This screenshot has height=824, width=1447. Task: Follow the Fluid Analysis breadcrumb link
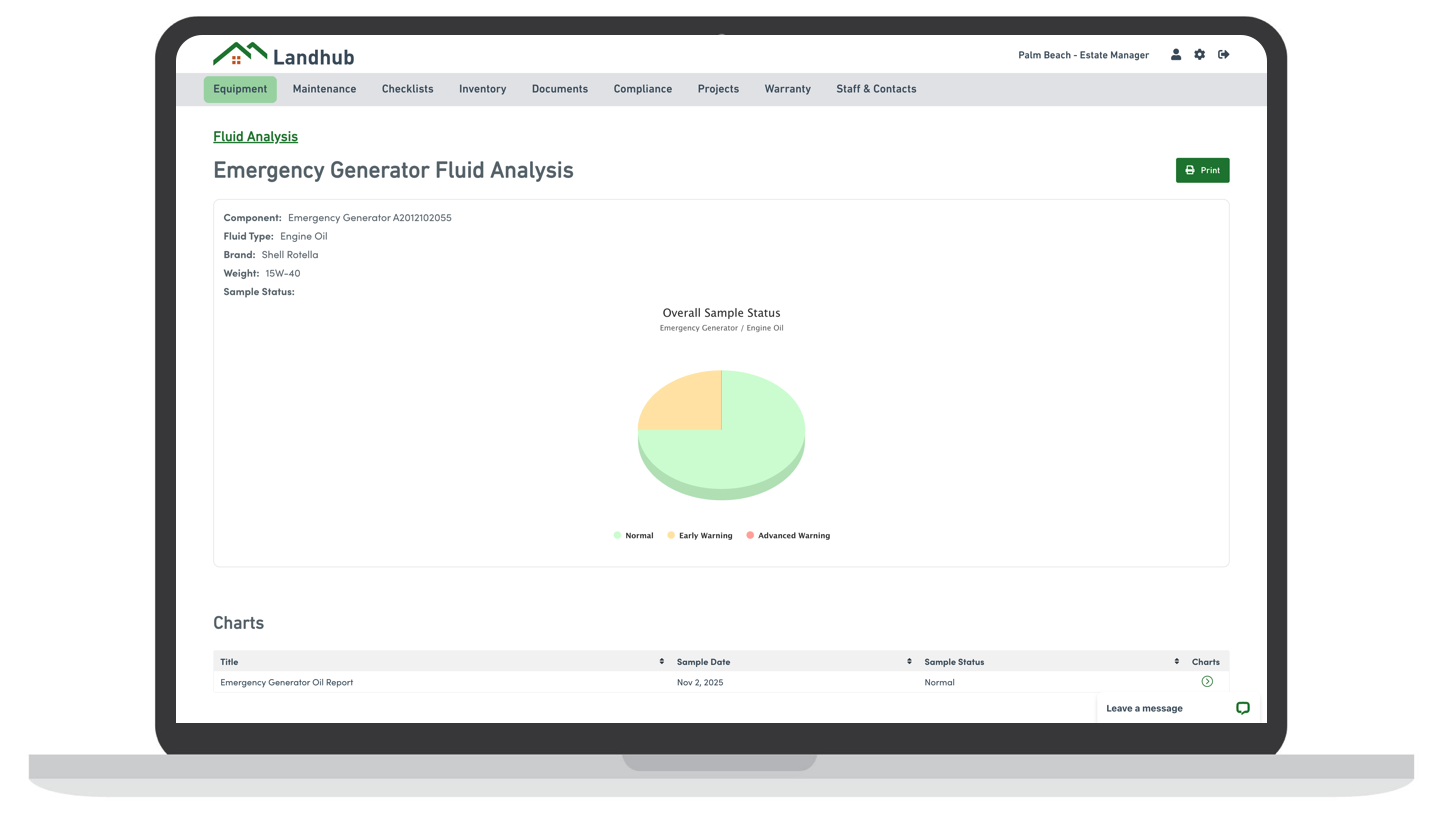click(255, 137)
